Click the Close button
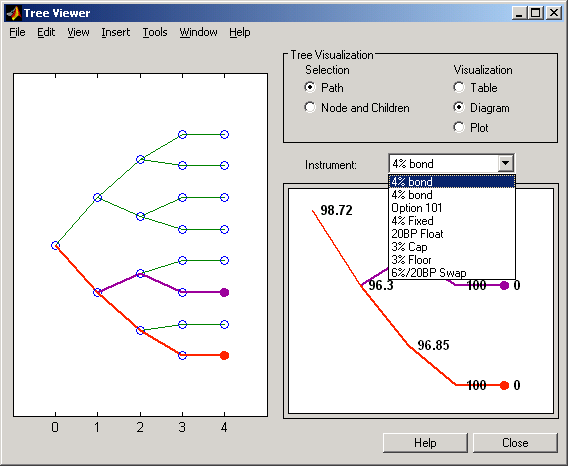The width and height of the screenshot is (568, 466). (515, 443)
